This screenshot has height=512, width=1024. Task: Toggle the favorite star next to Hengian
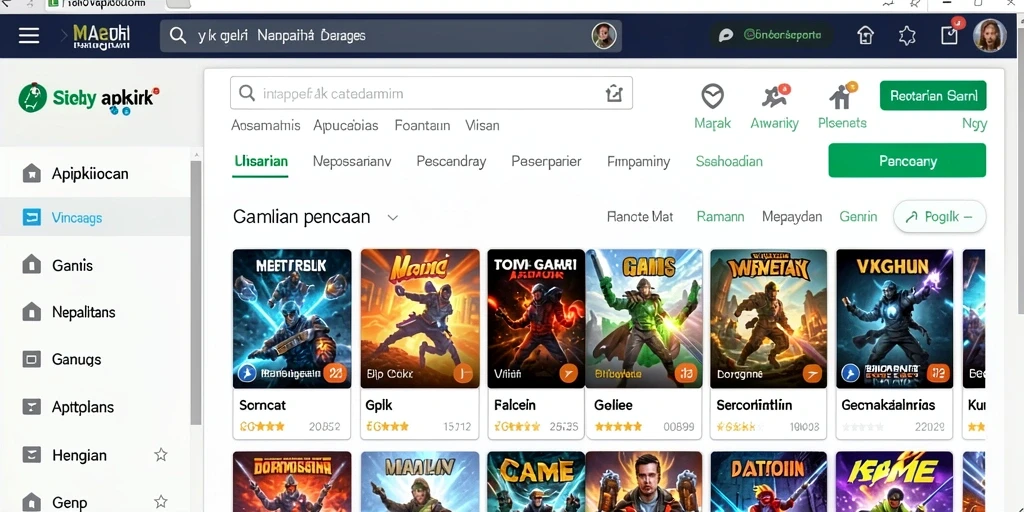tap(161, 455)
